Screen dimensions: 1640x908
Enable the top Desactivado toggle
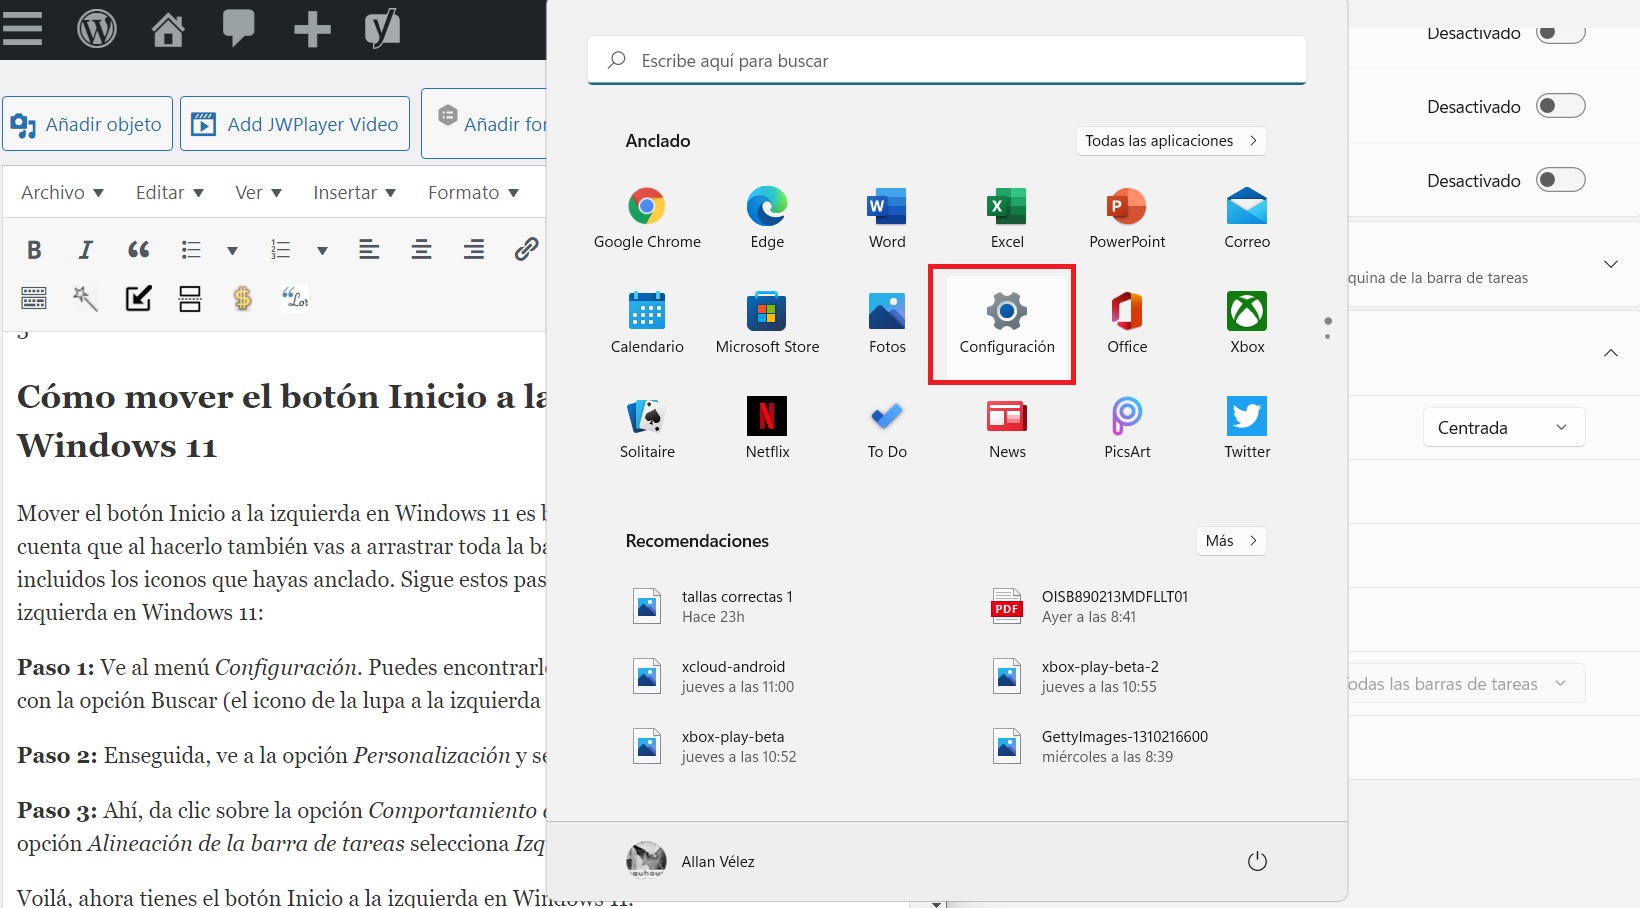tap(1562, 32)
